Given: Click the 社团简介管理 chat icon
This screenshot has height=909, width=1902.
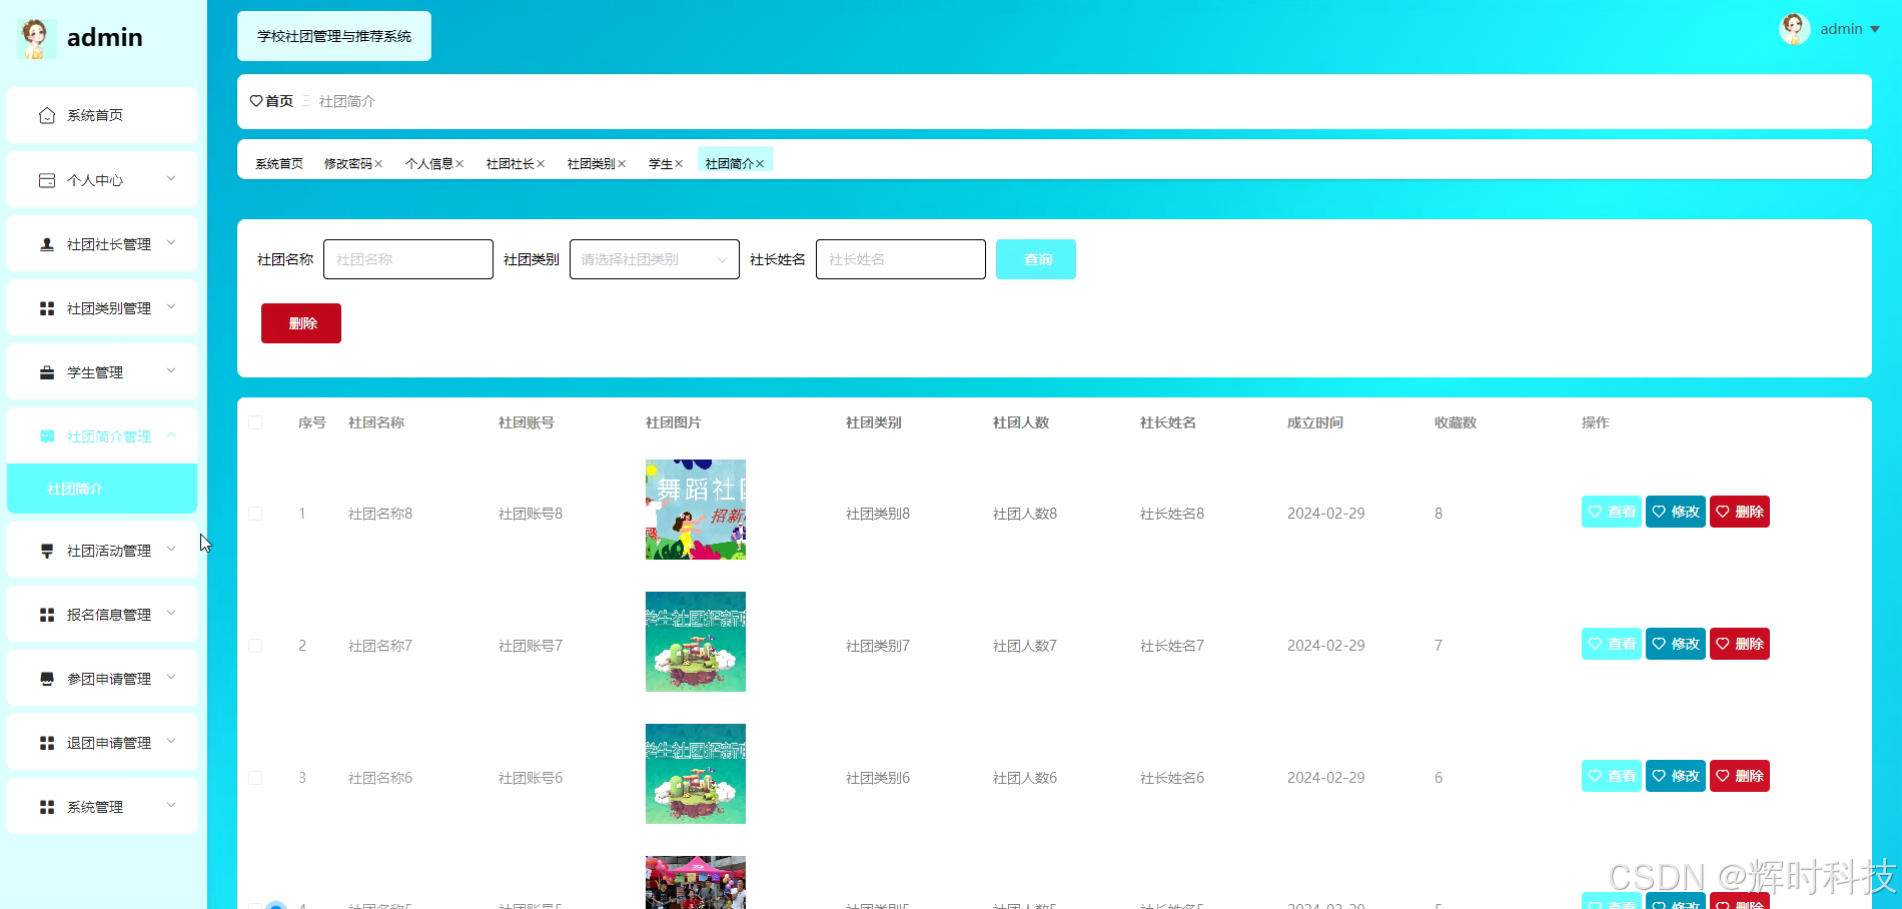Looking at the screenshot, I should pos(46,436).
